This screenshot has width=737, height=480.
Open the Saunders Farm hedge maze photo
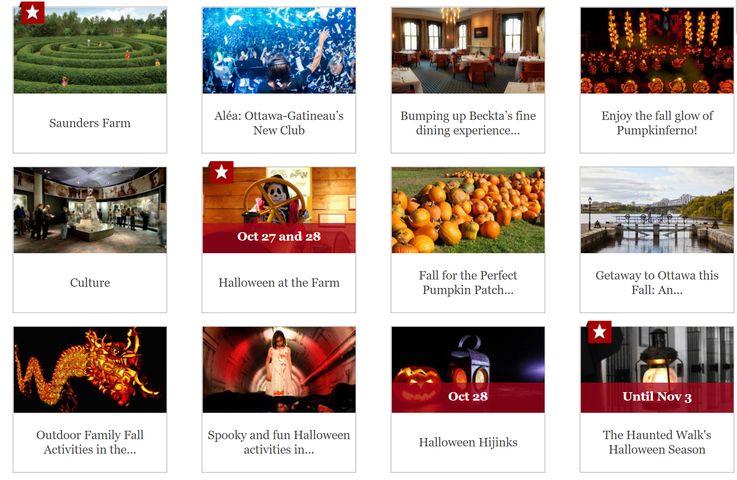point(90,50)
